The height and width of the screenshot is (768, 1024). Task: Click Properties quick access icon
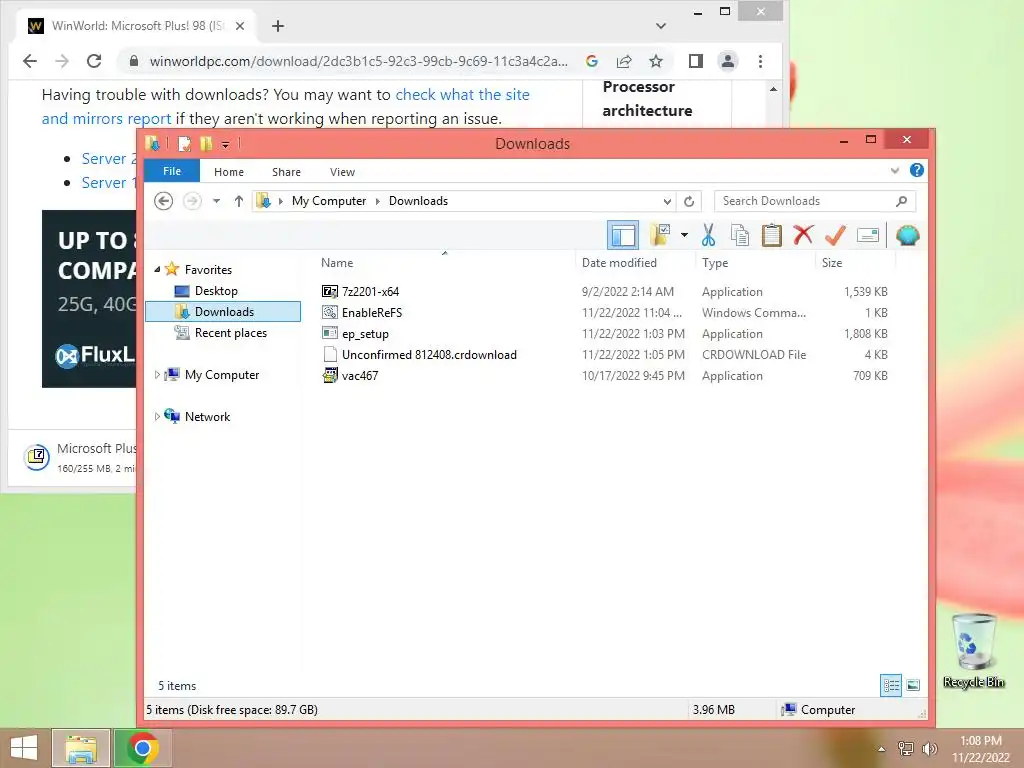coord(185,144)
